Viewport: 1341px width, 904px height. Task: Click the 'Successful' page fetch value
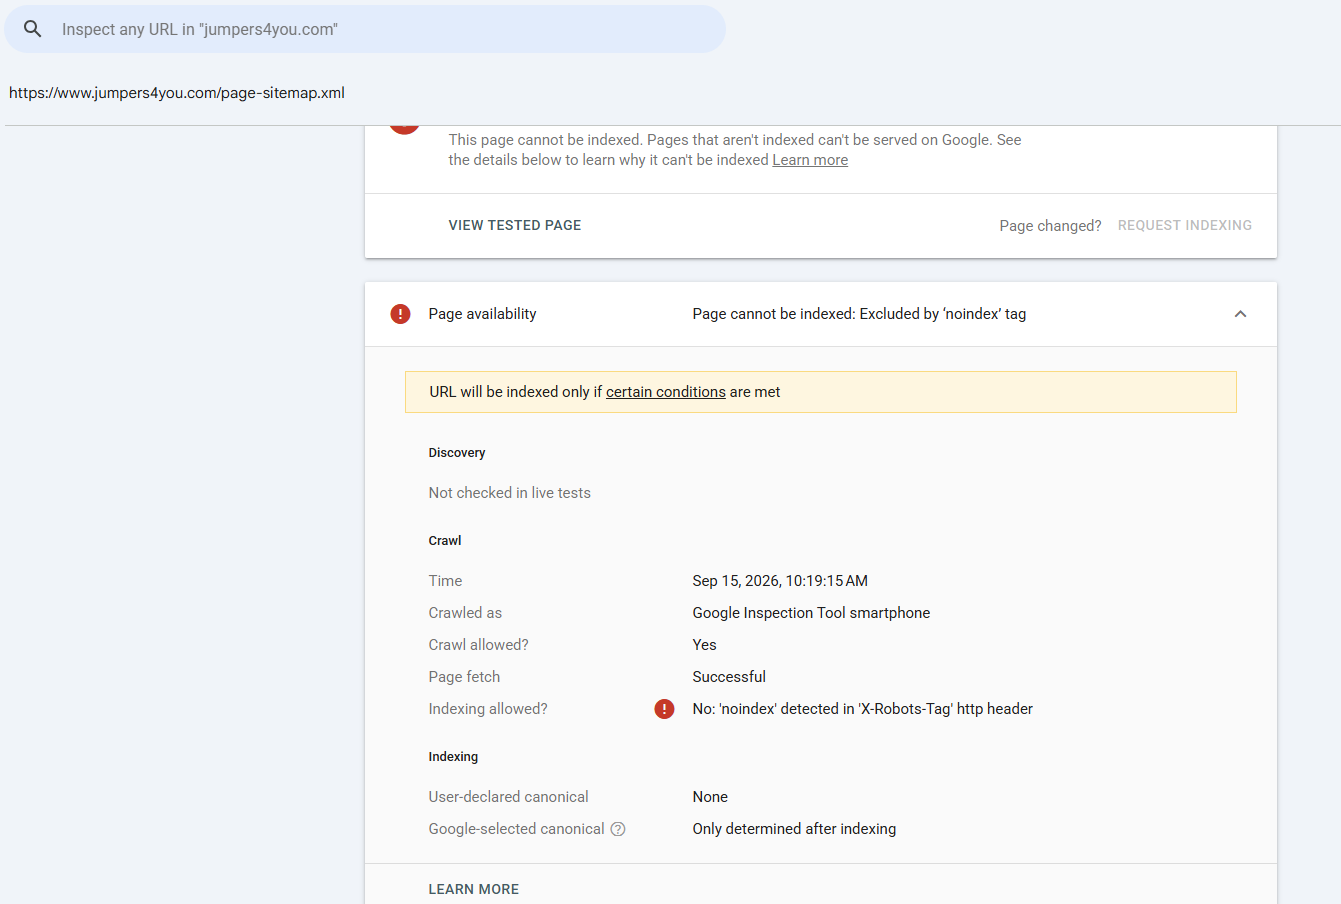click(x=729, y=677)
